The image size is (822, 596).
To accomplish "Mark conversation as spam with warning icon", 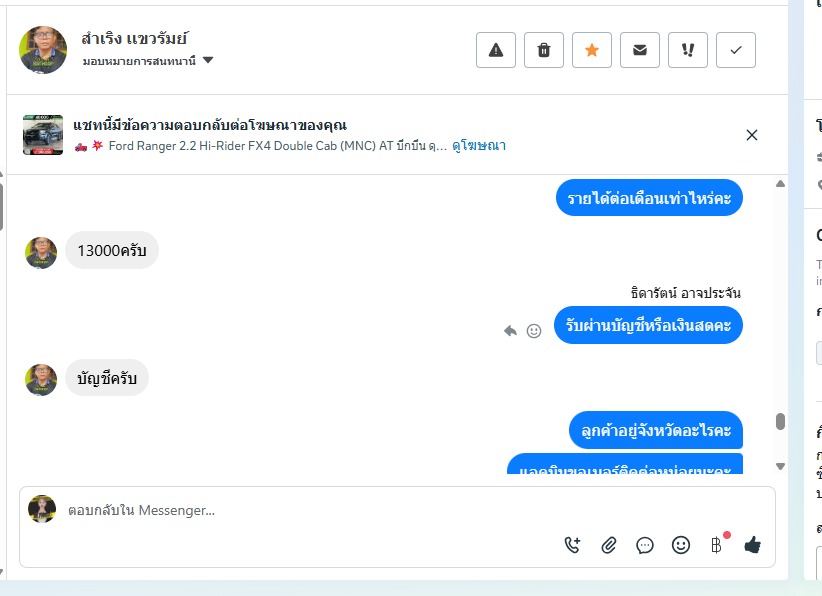I will [x=495, y=50].
